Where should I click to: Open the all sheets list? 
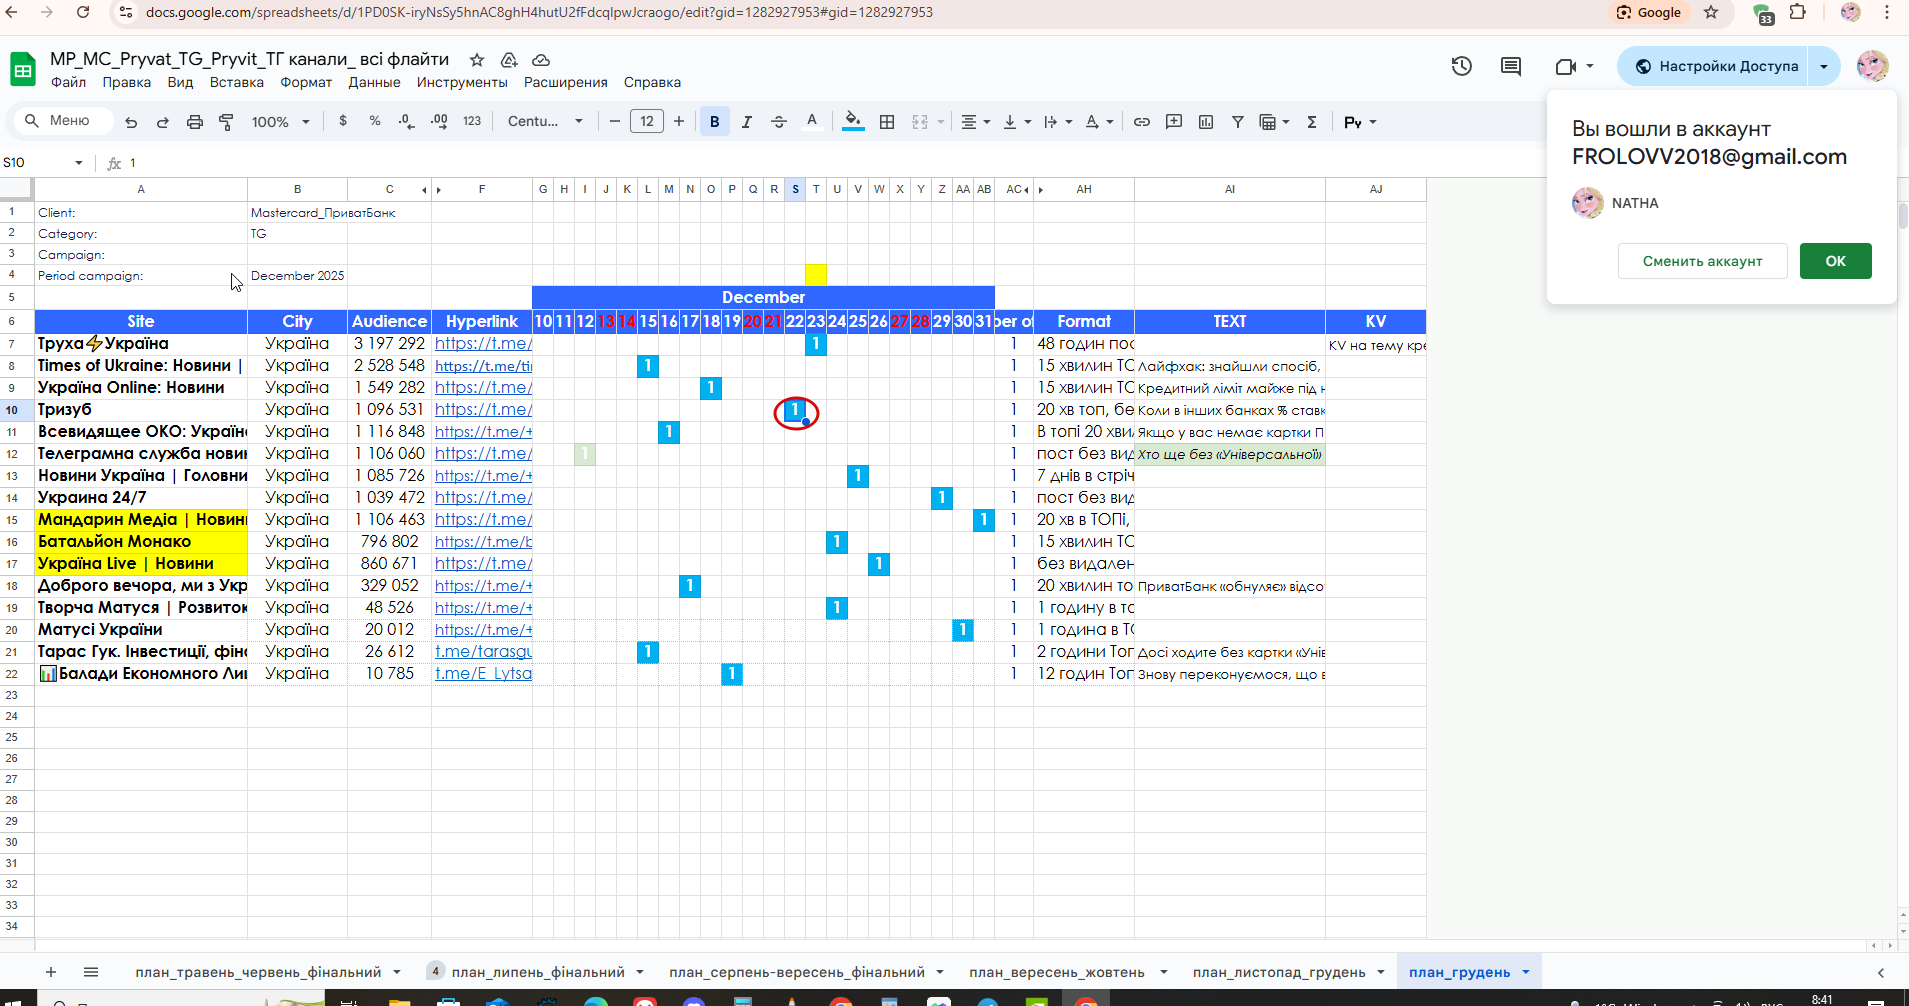point(91,972)
